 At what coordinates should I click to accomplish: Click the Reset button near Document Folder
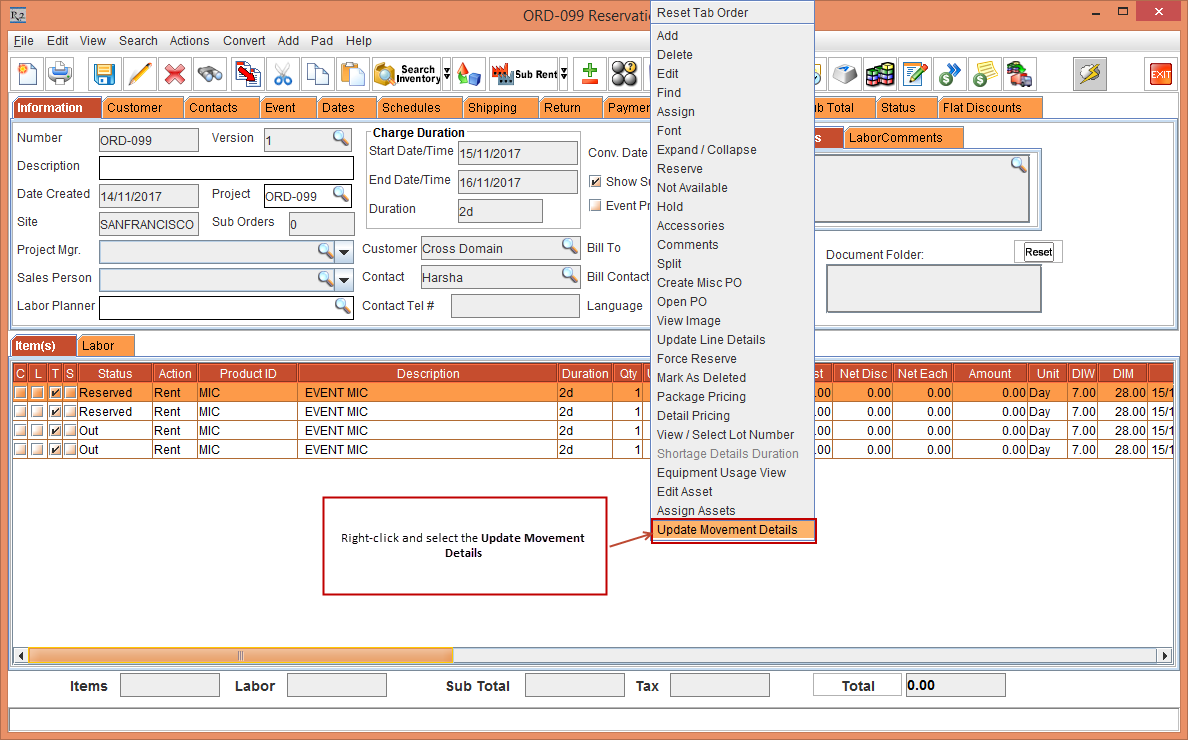(x=1038, y=252)
